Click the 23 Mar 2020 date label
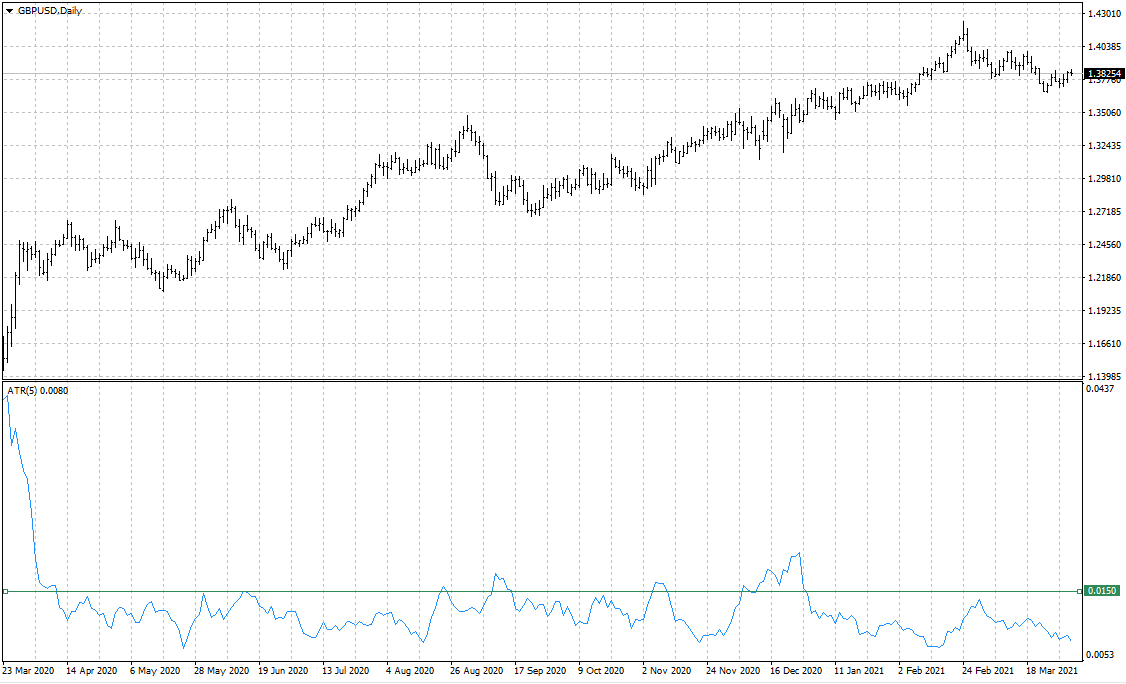The image size is (1126, 684). (28, 670)
